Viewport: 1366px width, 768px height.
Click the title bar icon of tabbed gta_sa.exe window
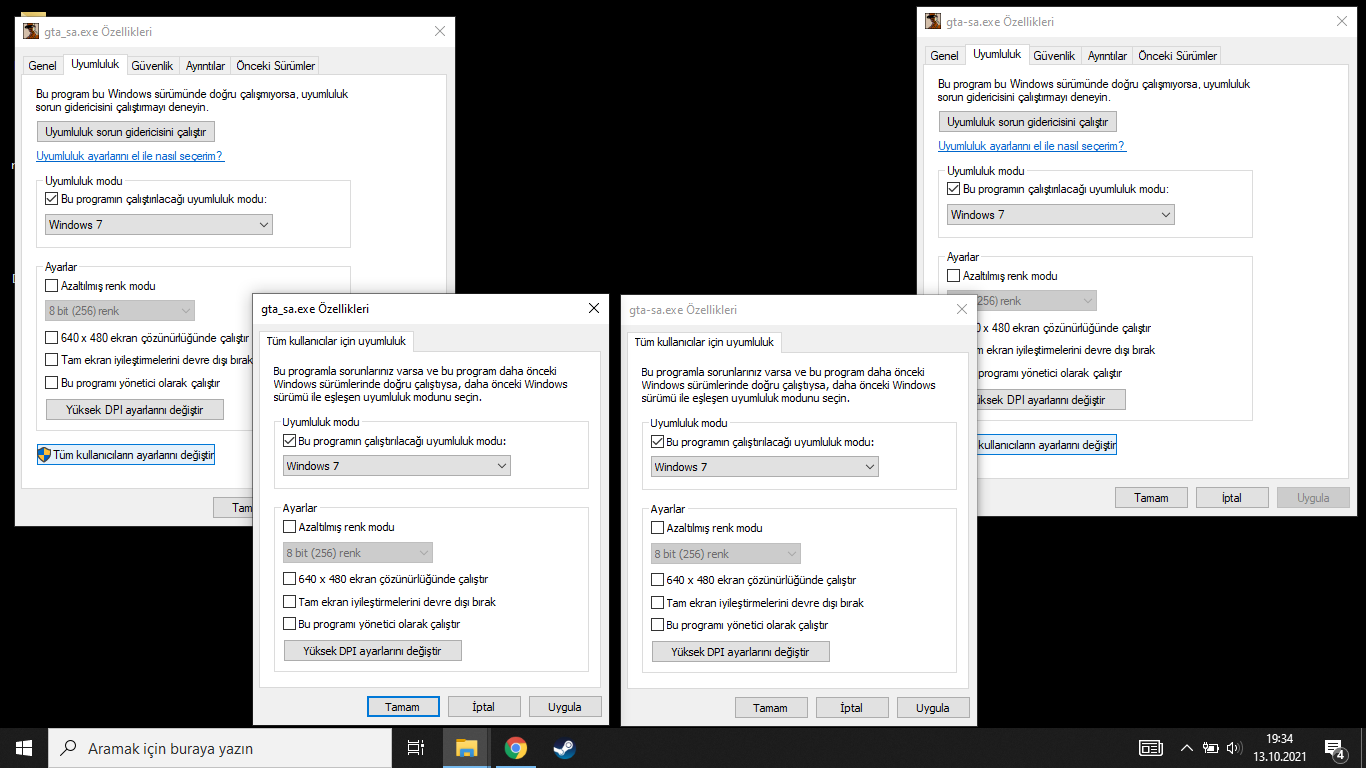coord(31,31)
